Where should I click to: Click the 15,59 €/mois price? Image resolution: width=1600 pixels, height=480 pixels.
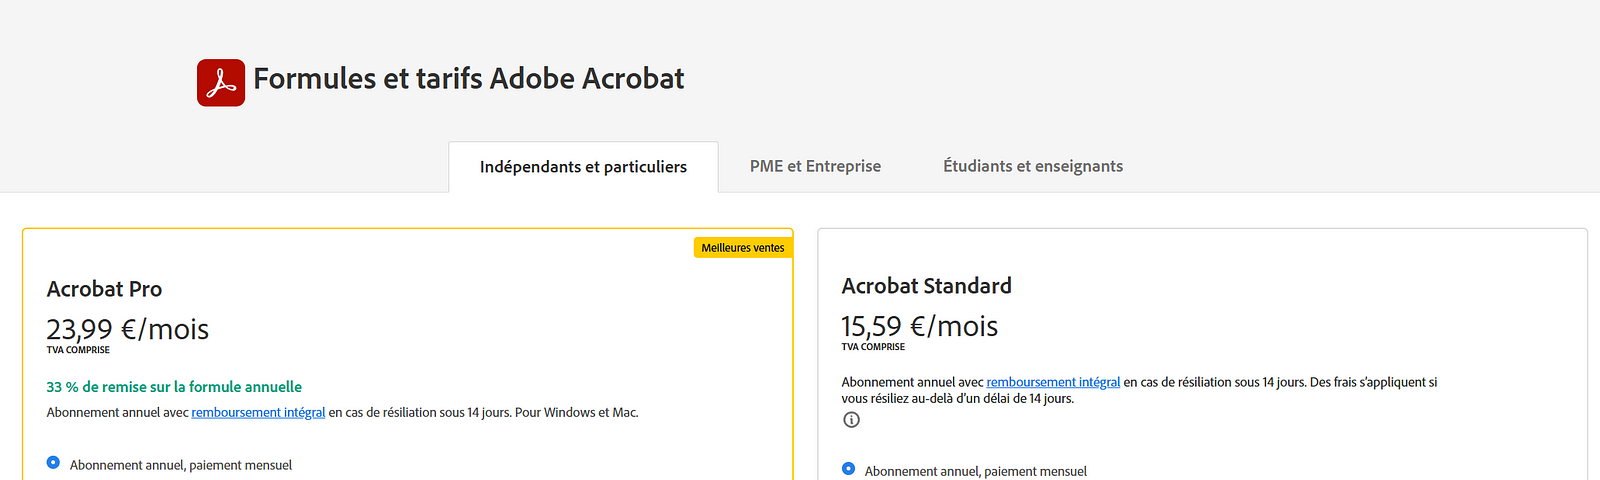click(x=920, y=326)
